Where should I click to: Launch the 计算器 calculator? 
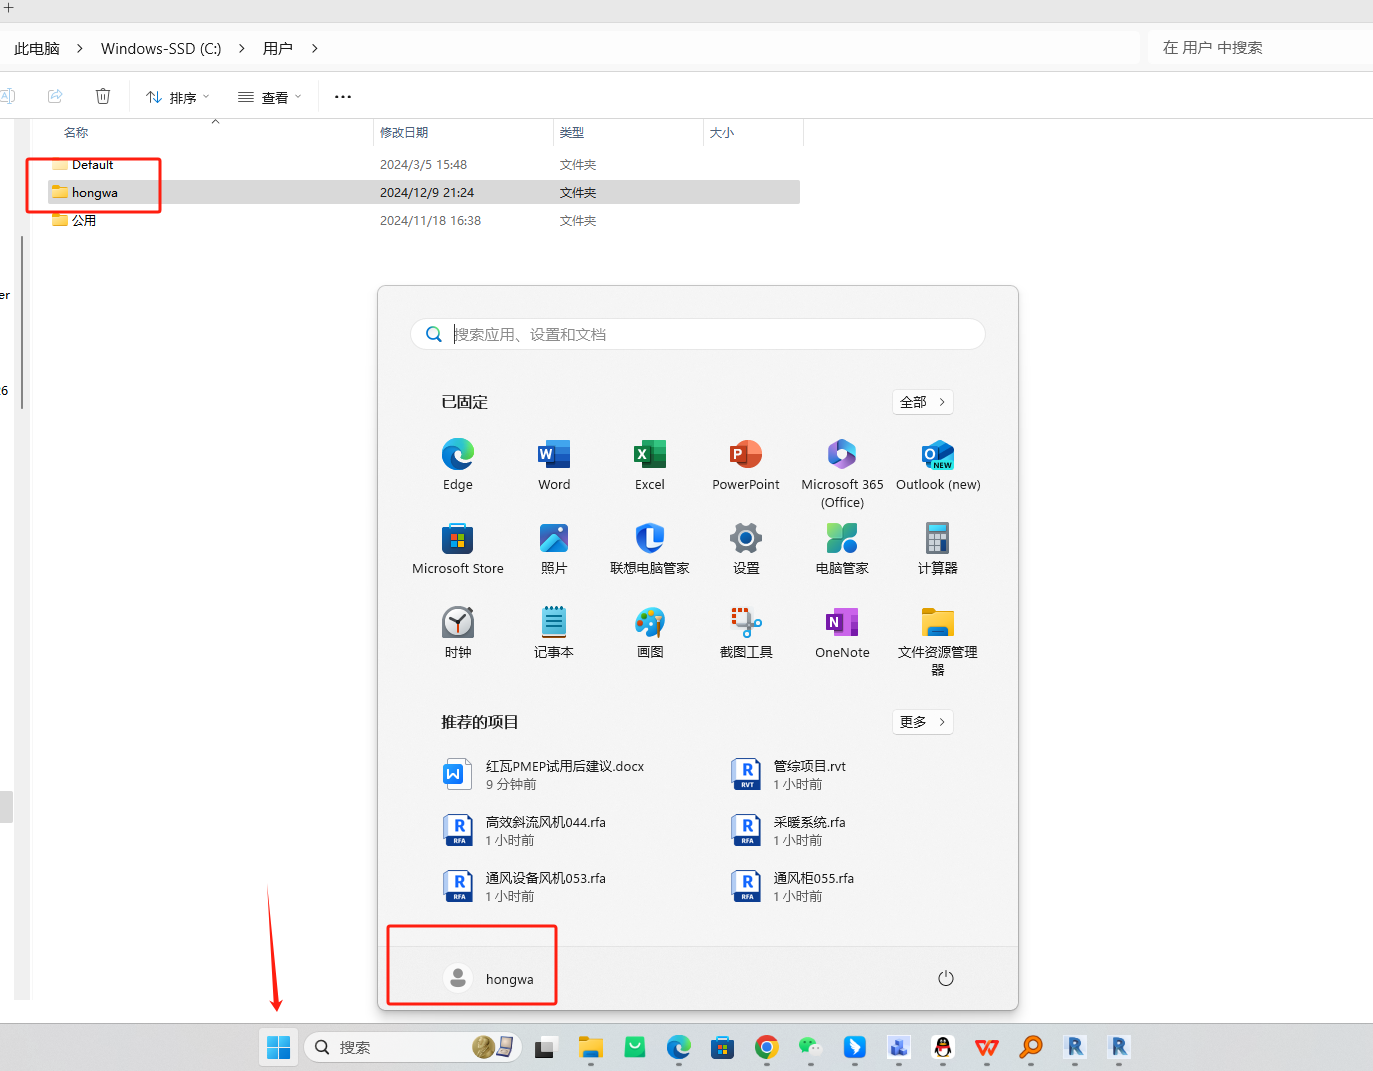938,549
